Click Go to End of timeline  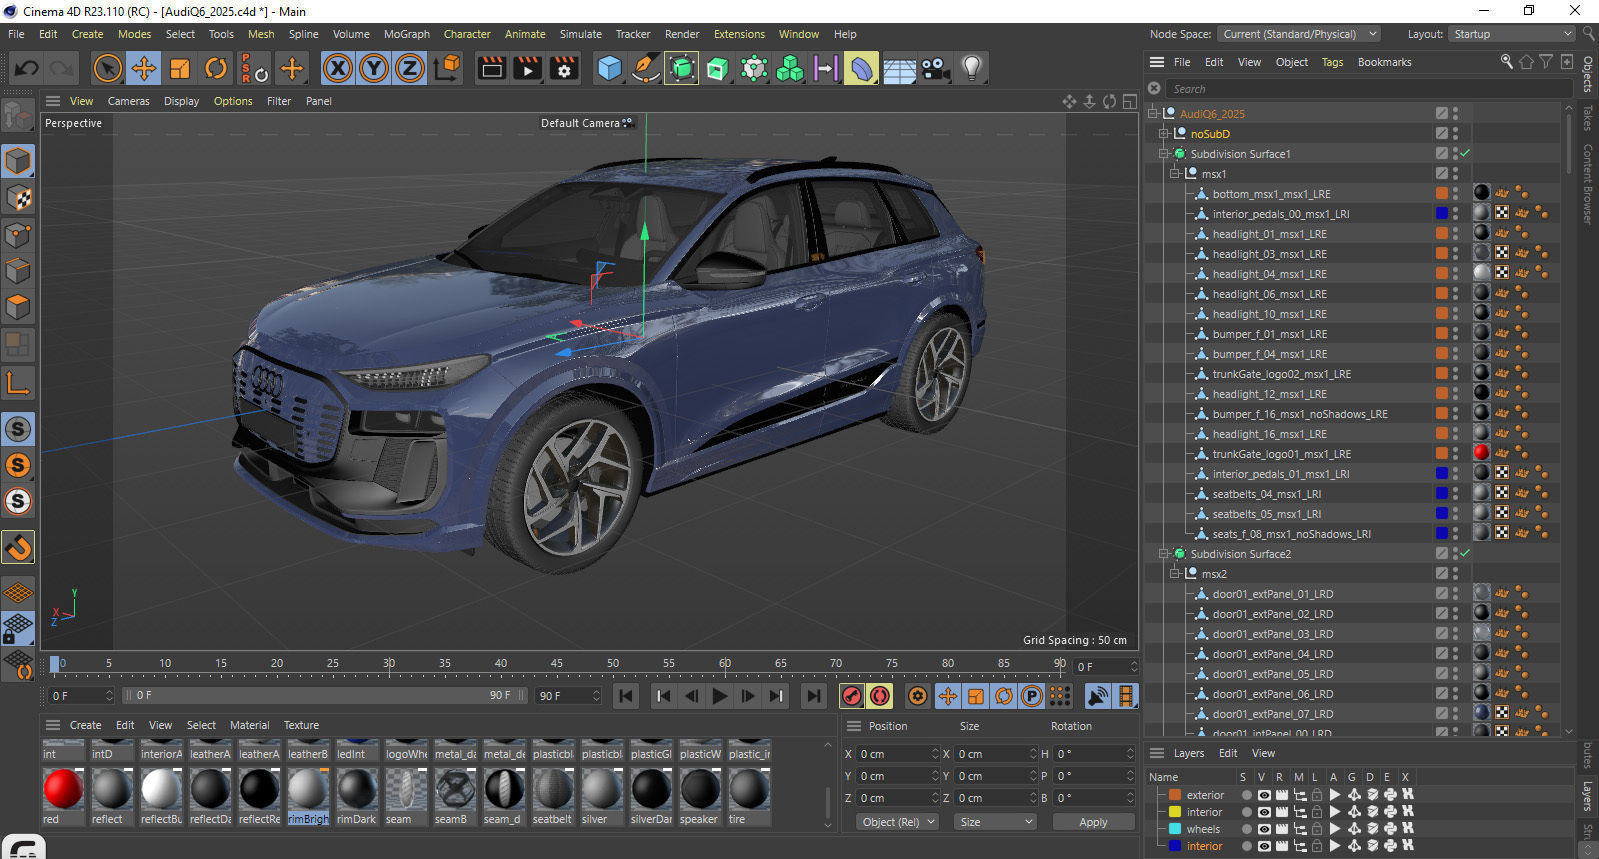814,696
